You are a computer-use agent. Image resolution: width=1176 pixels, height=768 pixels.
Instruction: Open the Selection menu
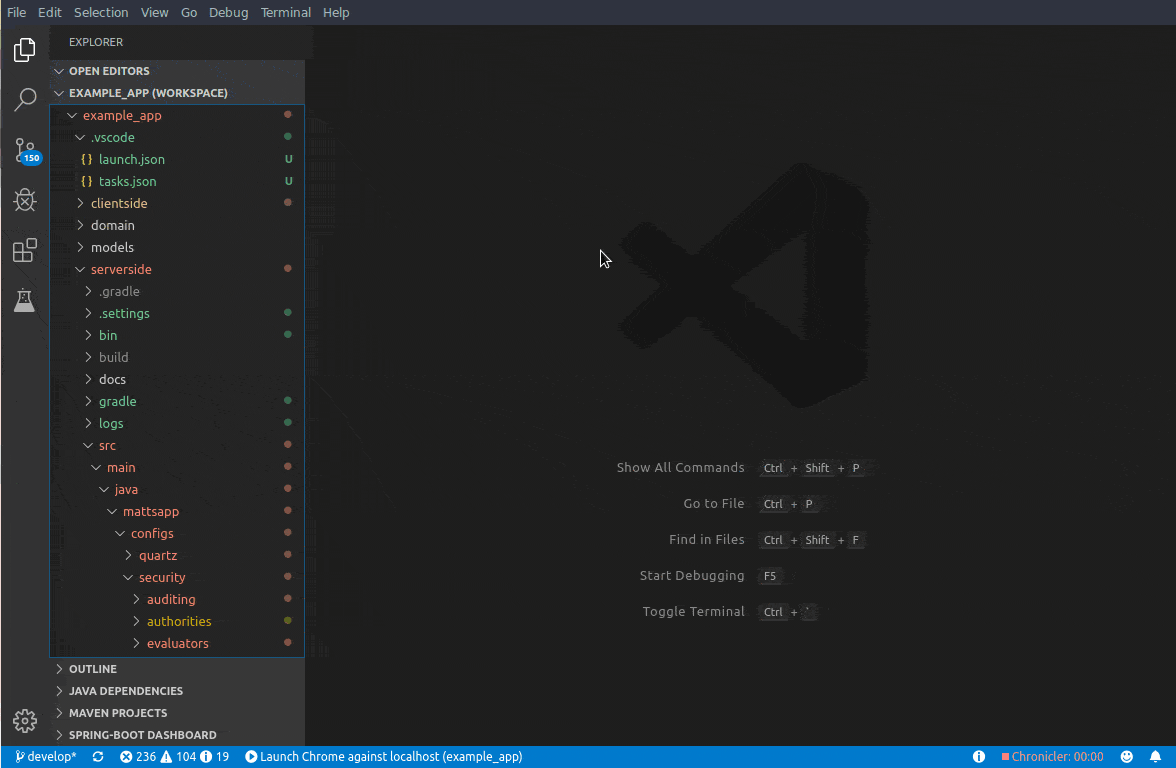[101, 12]
